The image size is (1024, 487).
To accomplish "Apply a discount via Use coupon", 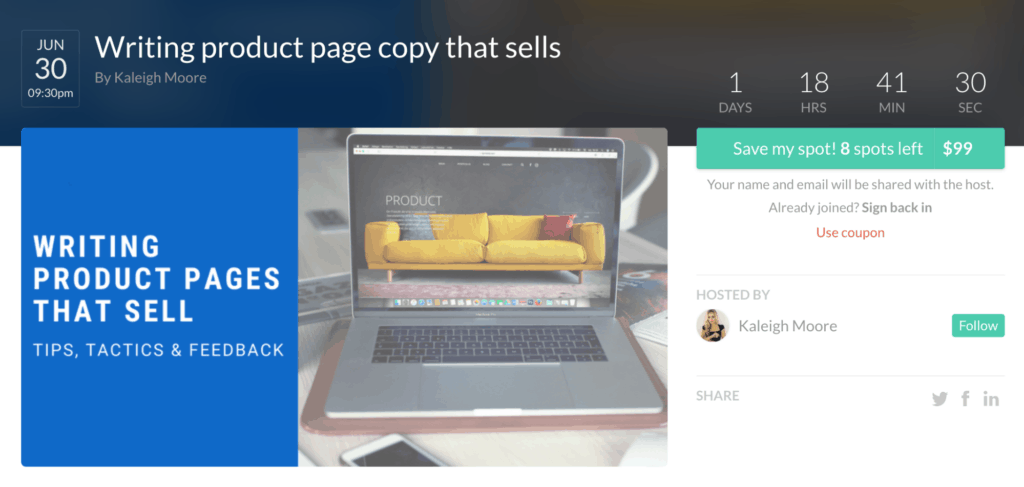I will pos(850,233).
